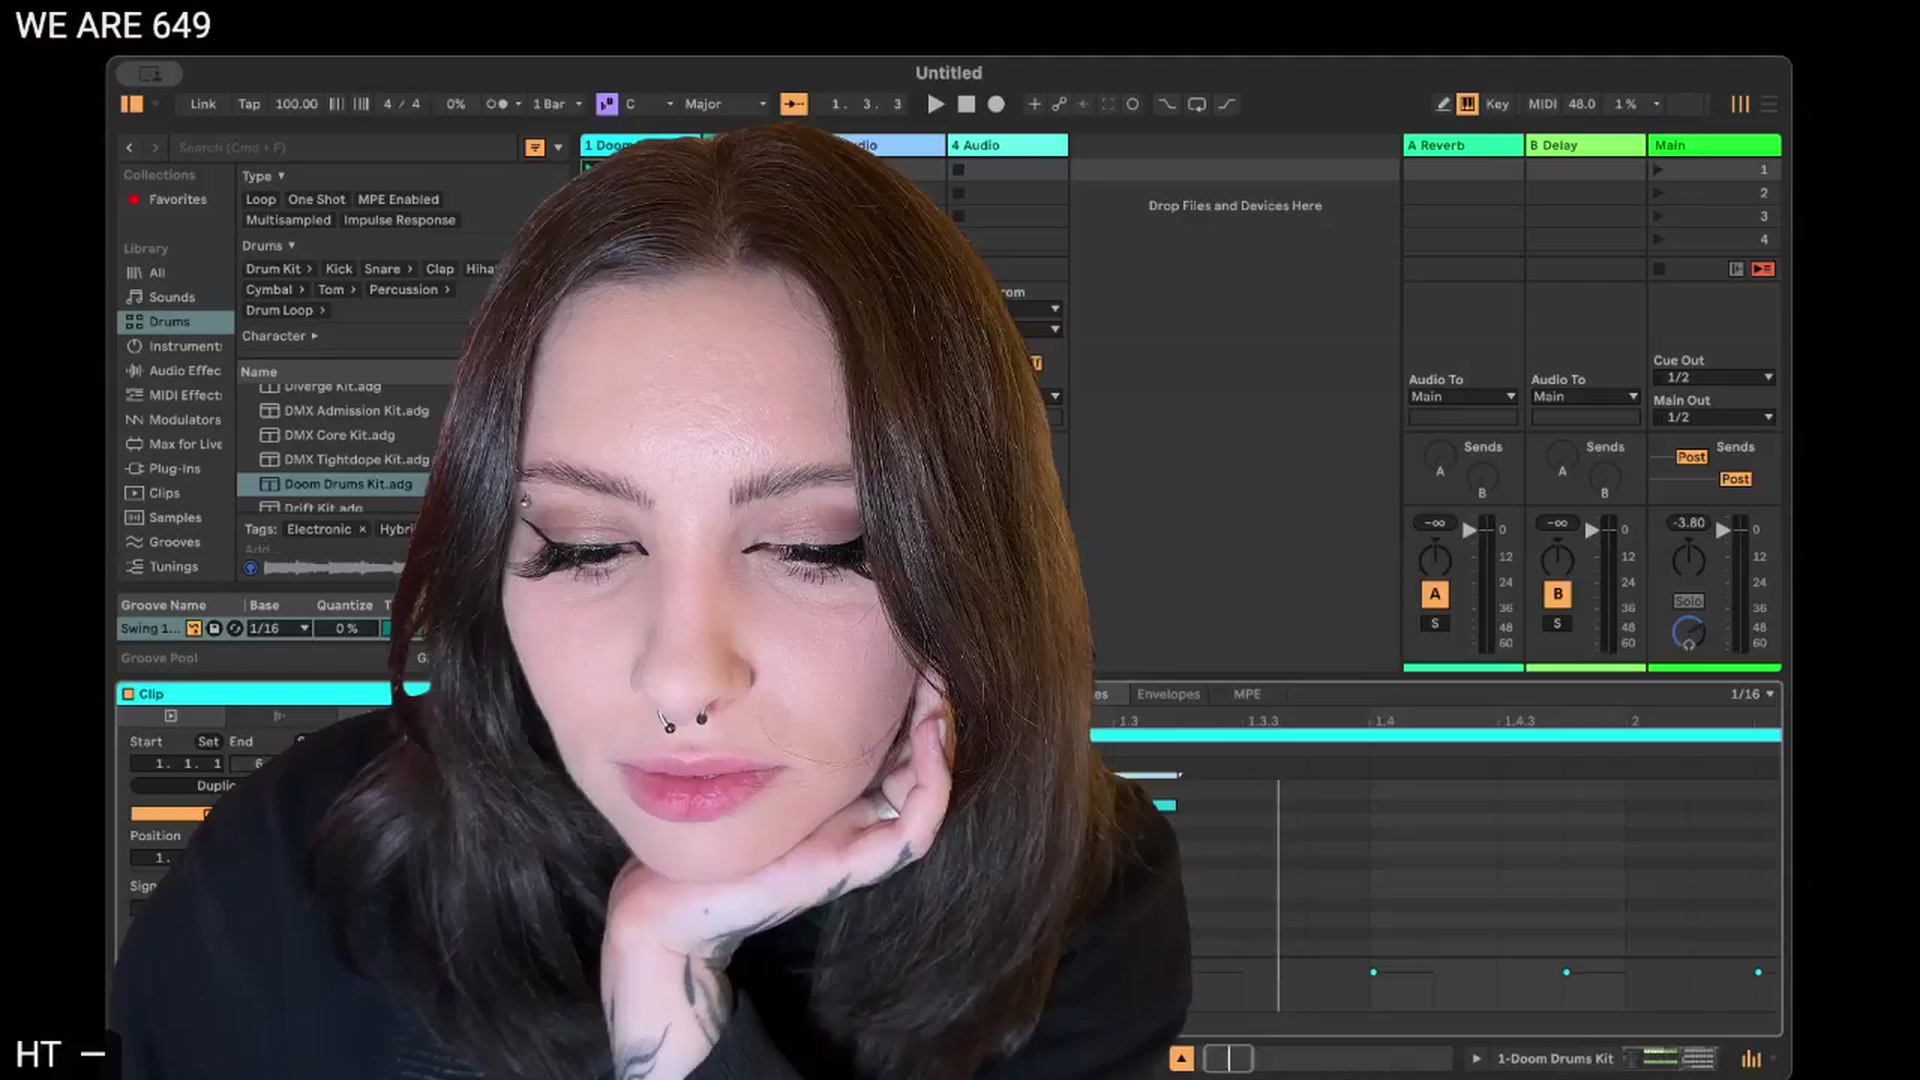The image size is (1920, 1080).
Task: Select Doom Drums Kit.adg preset
Action: pyautogui.click(x=347, y=484)
